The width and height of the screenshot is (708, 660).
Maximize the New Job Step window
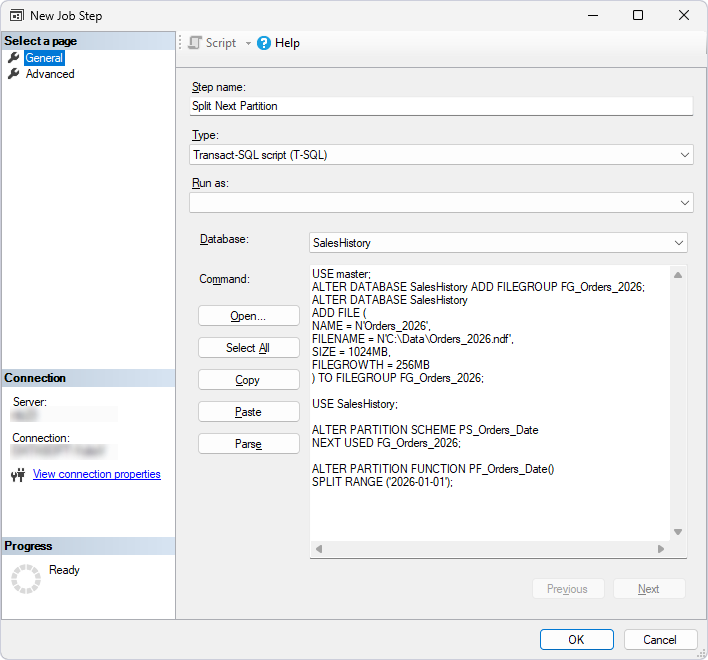point(638,15)
